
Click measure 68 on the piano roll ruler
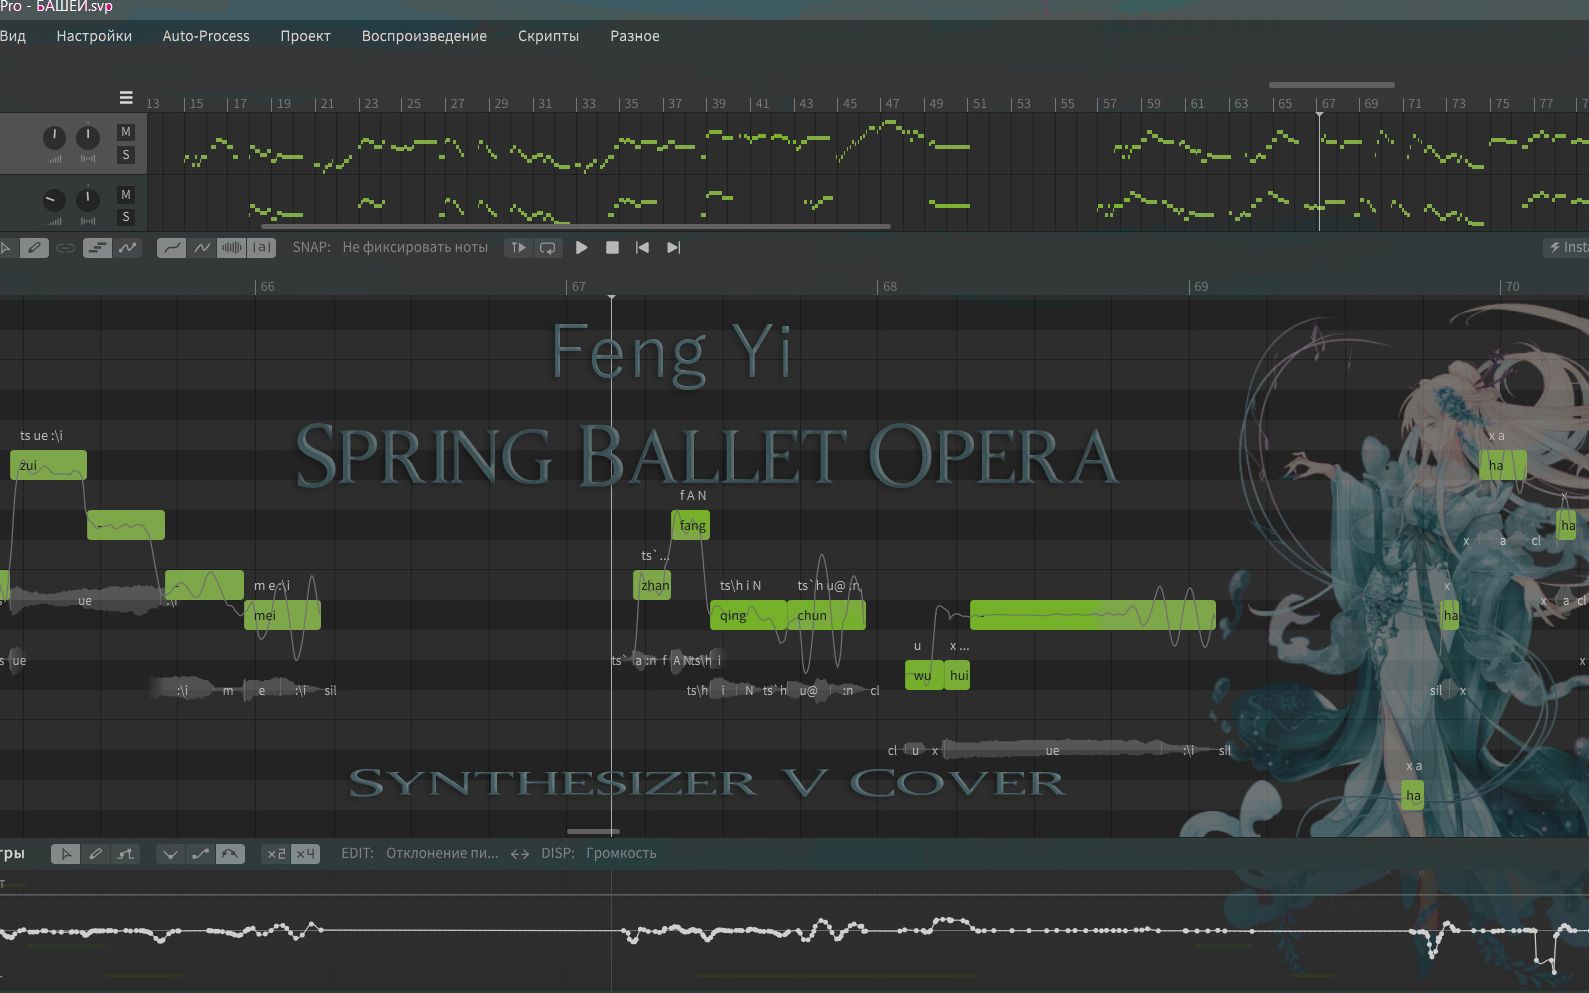[889, 287]
